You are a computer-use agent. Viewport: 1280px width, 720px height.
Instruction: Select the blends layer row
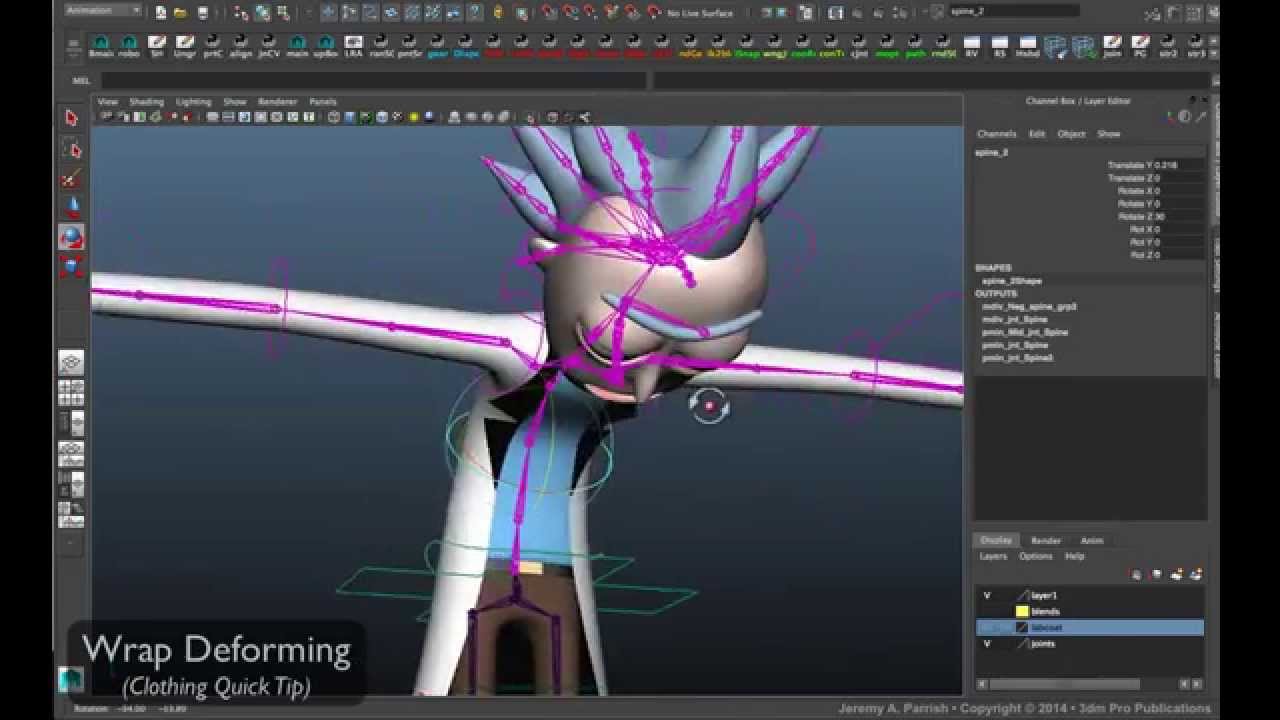pyautogui.click(x=1090, y=611)
